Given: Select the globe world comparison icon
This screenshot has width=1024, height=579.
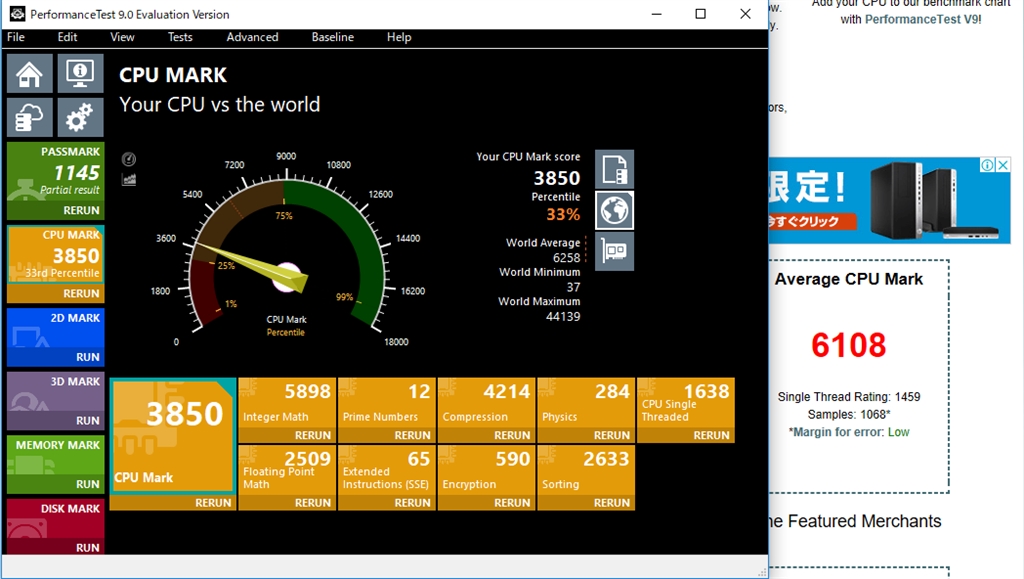Looking at the screenshot, I should coord(615,210).
